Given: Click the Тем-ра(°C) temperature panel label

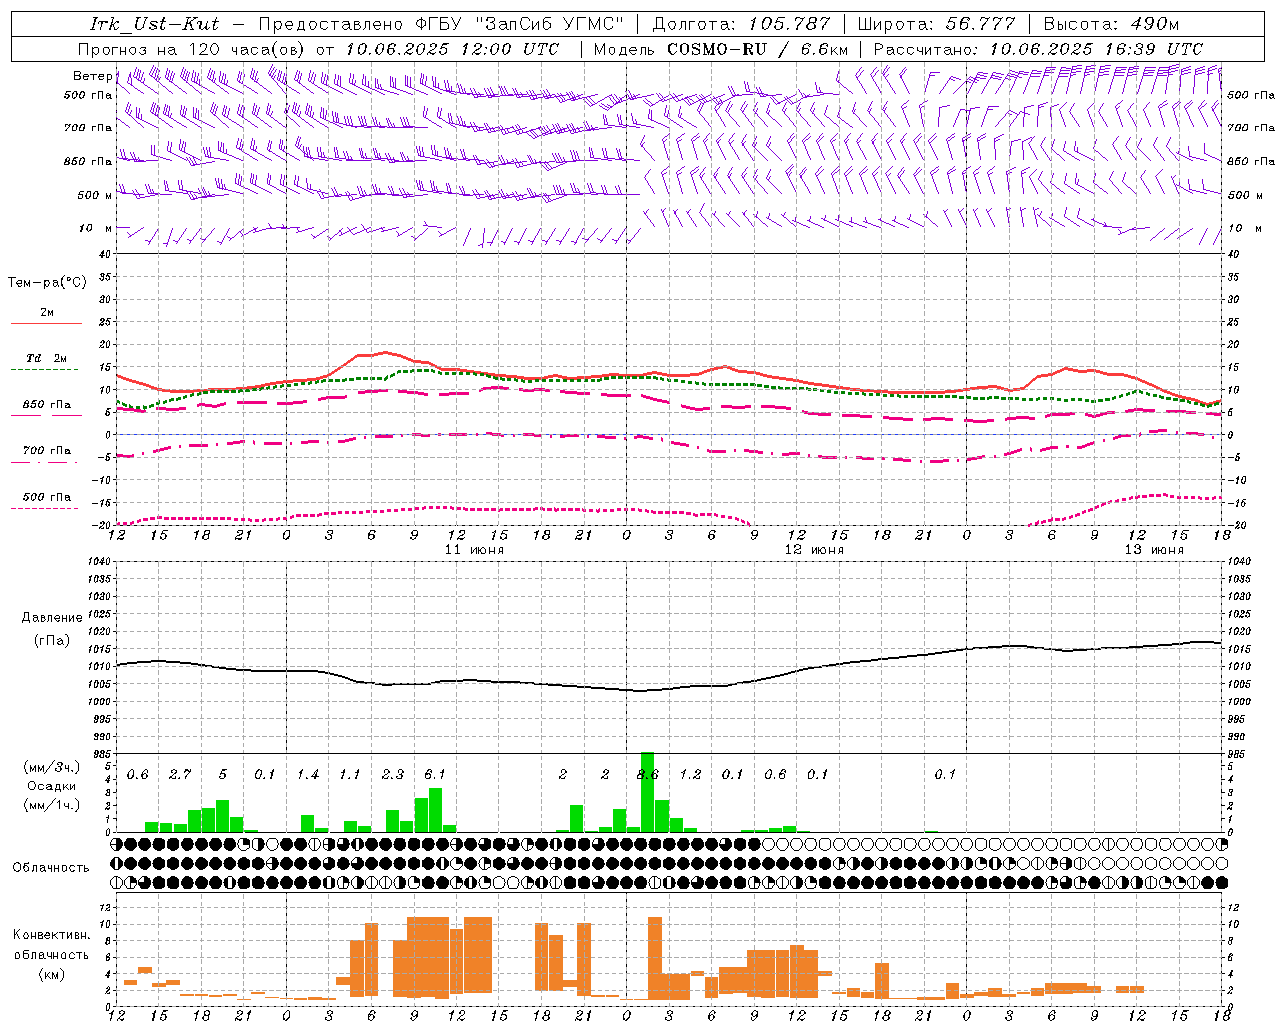Looking at the screenshot, I should point(47,283).
